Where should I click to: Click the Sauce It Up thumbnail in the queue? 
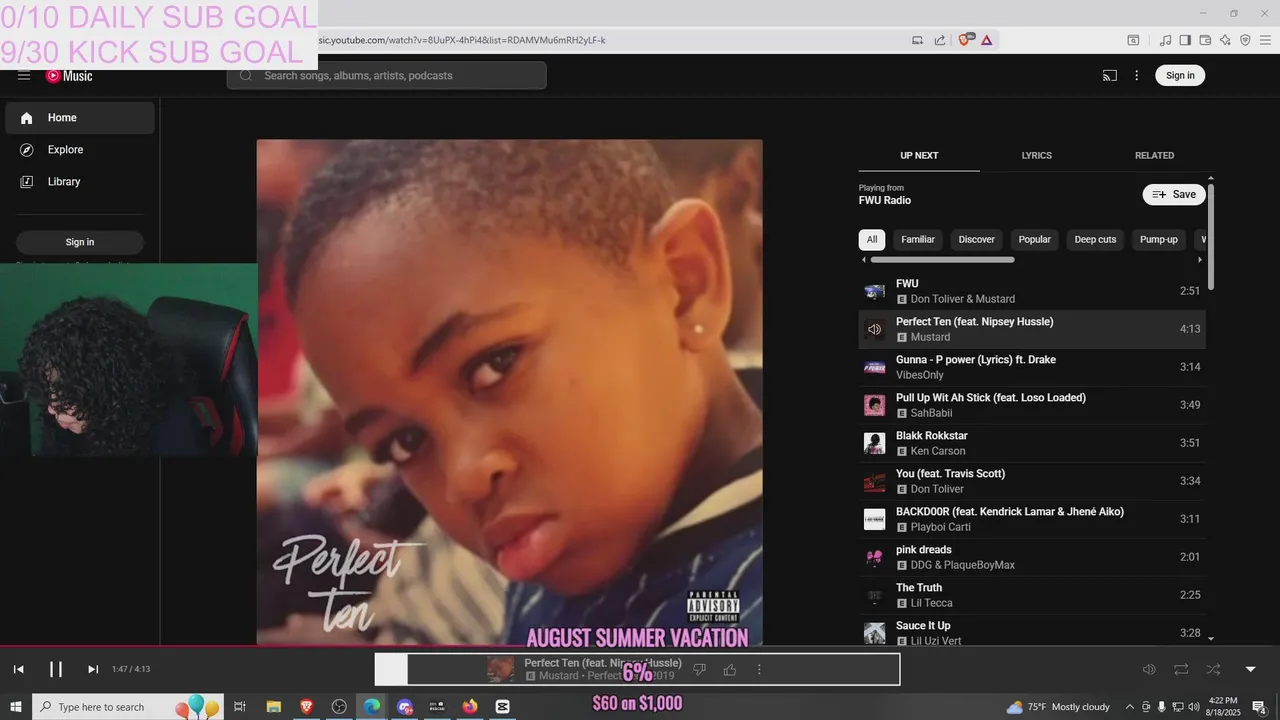(x=875, y=633)
